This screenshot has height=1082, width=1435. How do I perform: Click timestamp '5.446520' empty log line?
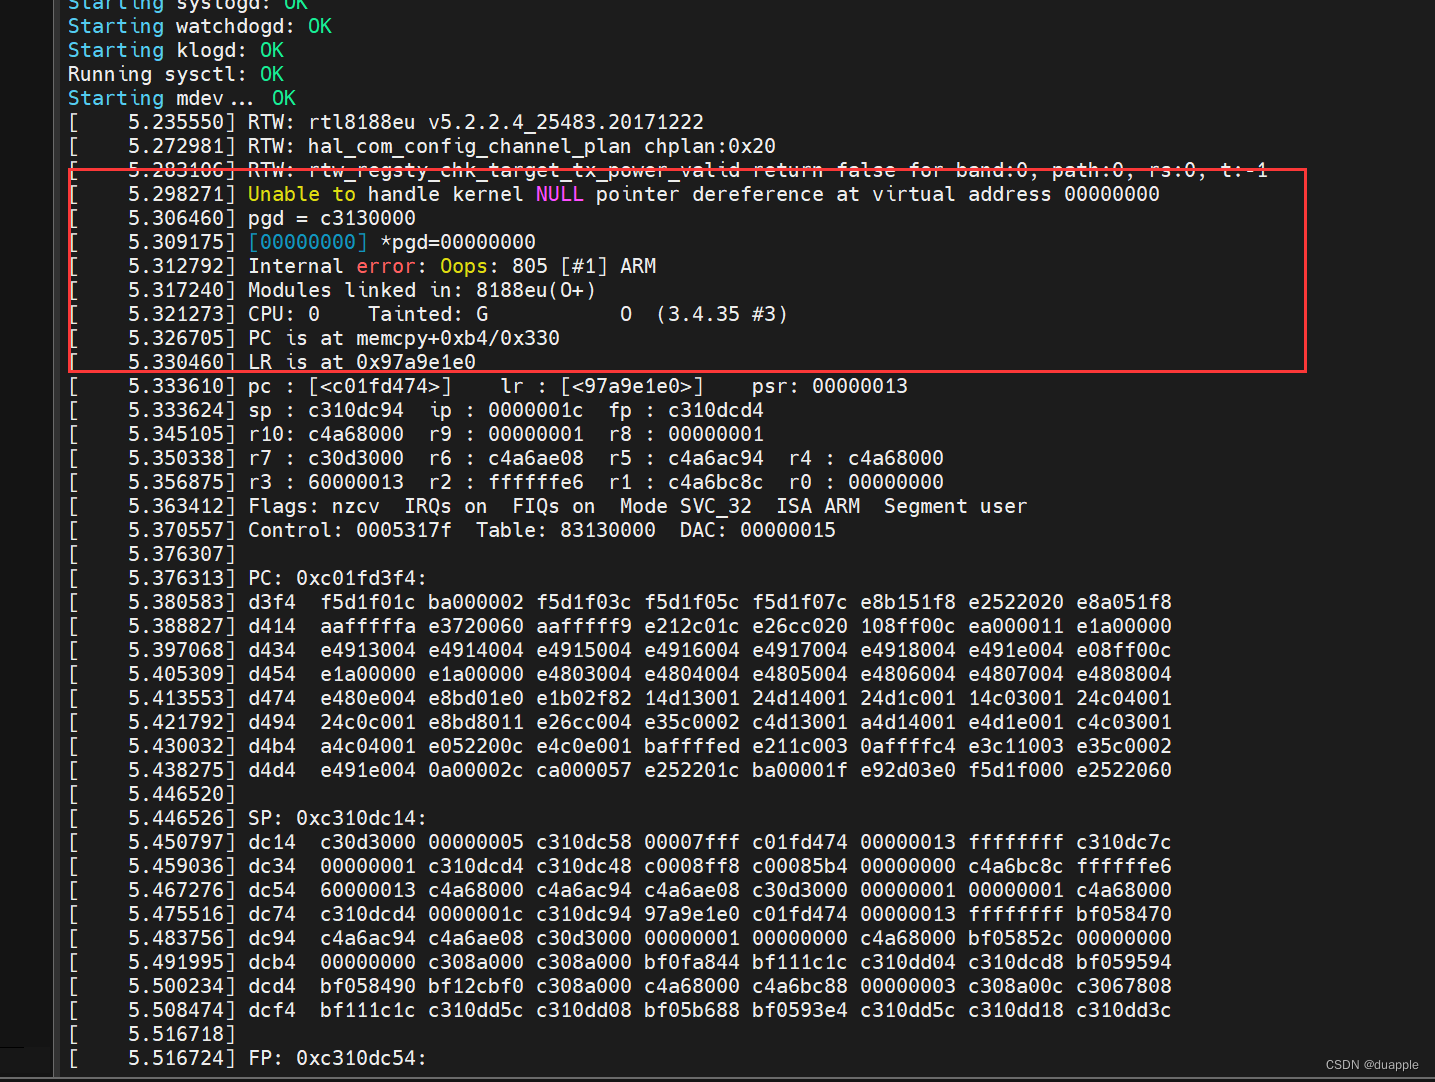click(x=152, y=794)
